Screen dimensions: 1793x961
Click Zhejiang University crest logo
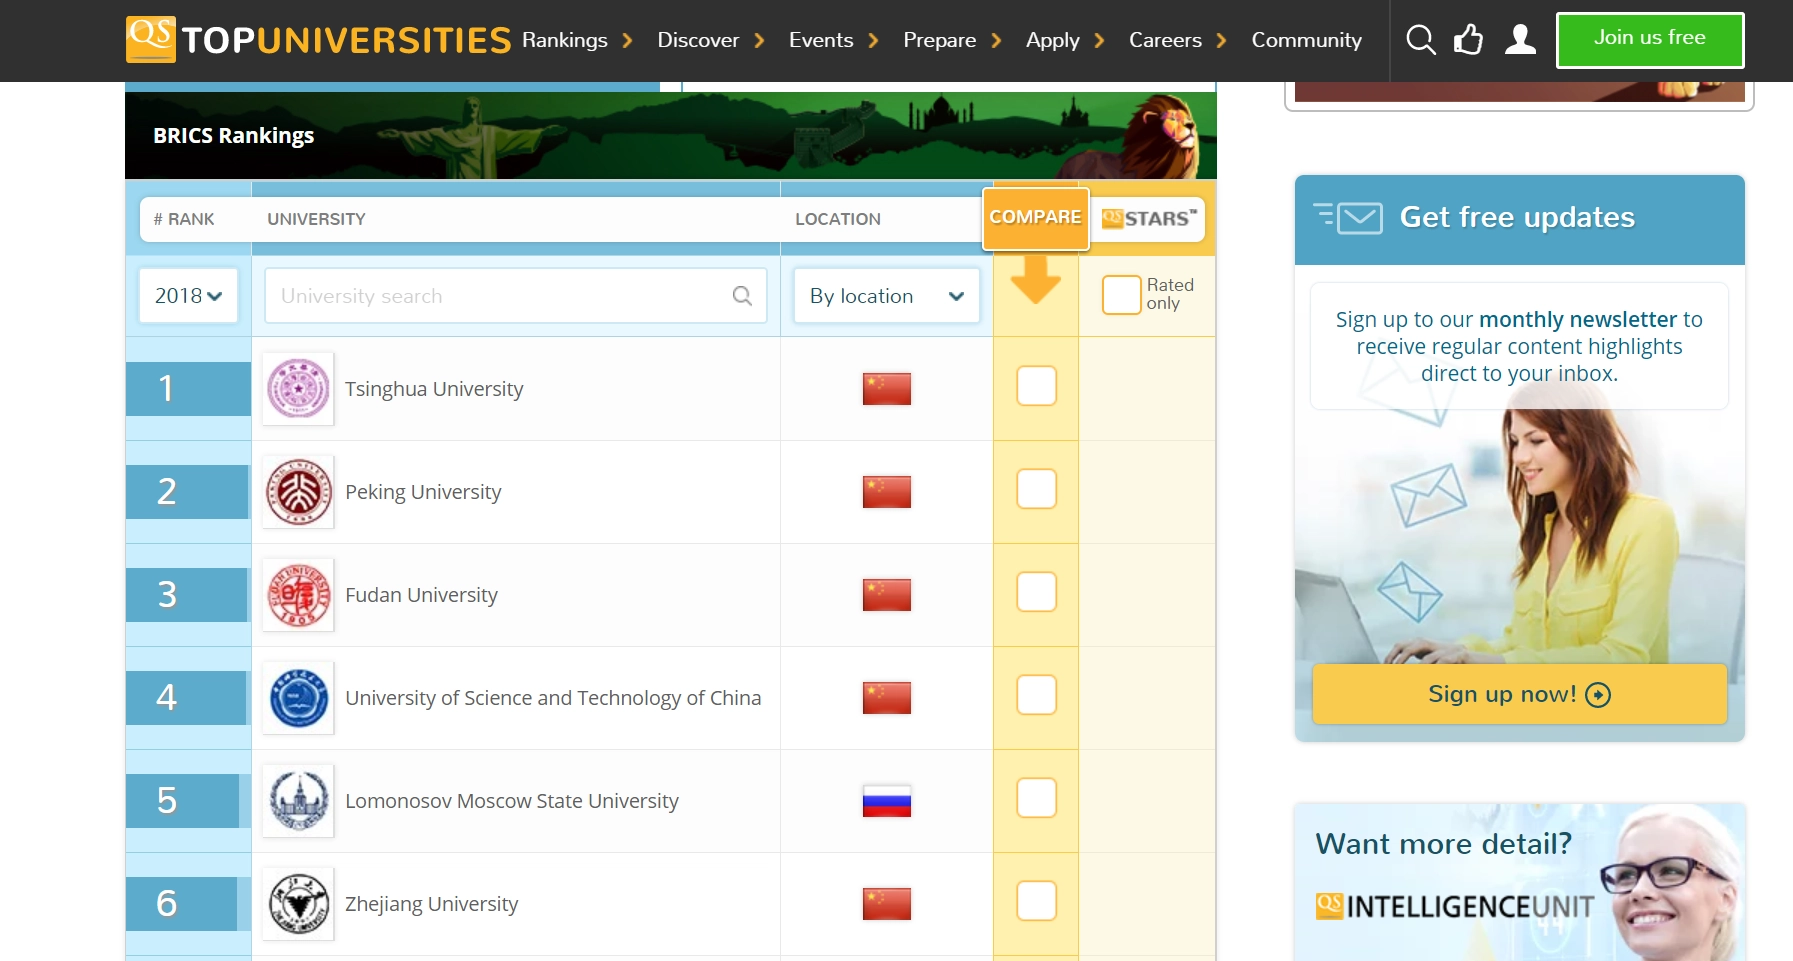298,904
